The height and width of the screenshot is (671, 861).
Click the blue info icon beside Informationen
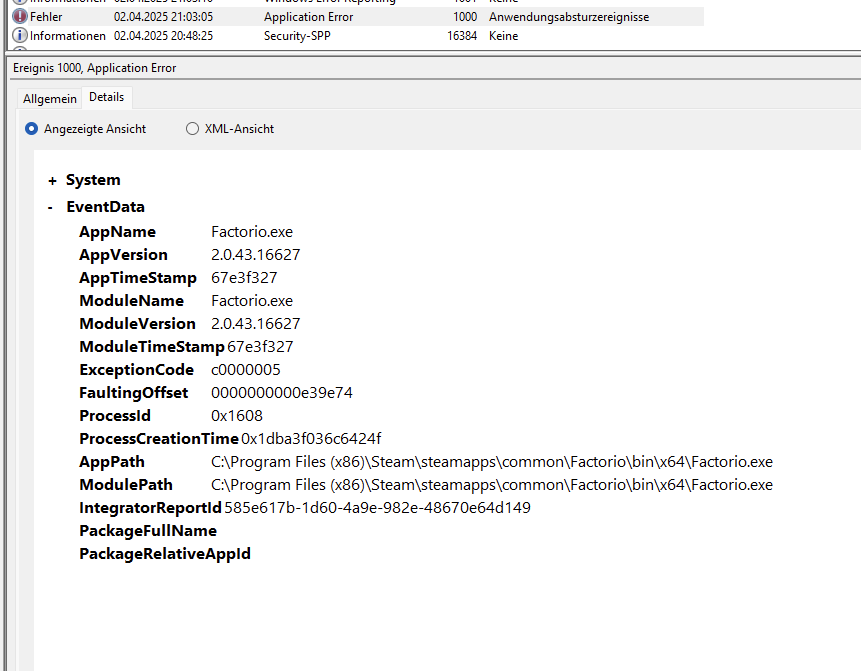19,36
